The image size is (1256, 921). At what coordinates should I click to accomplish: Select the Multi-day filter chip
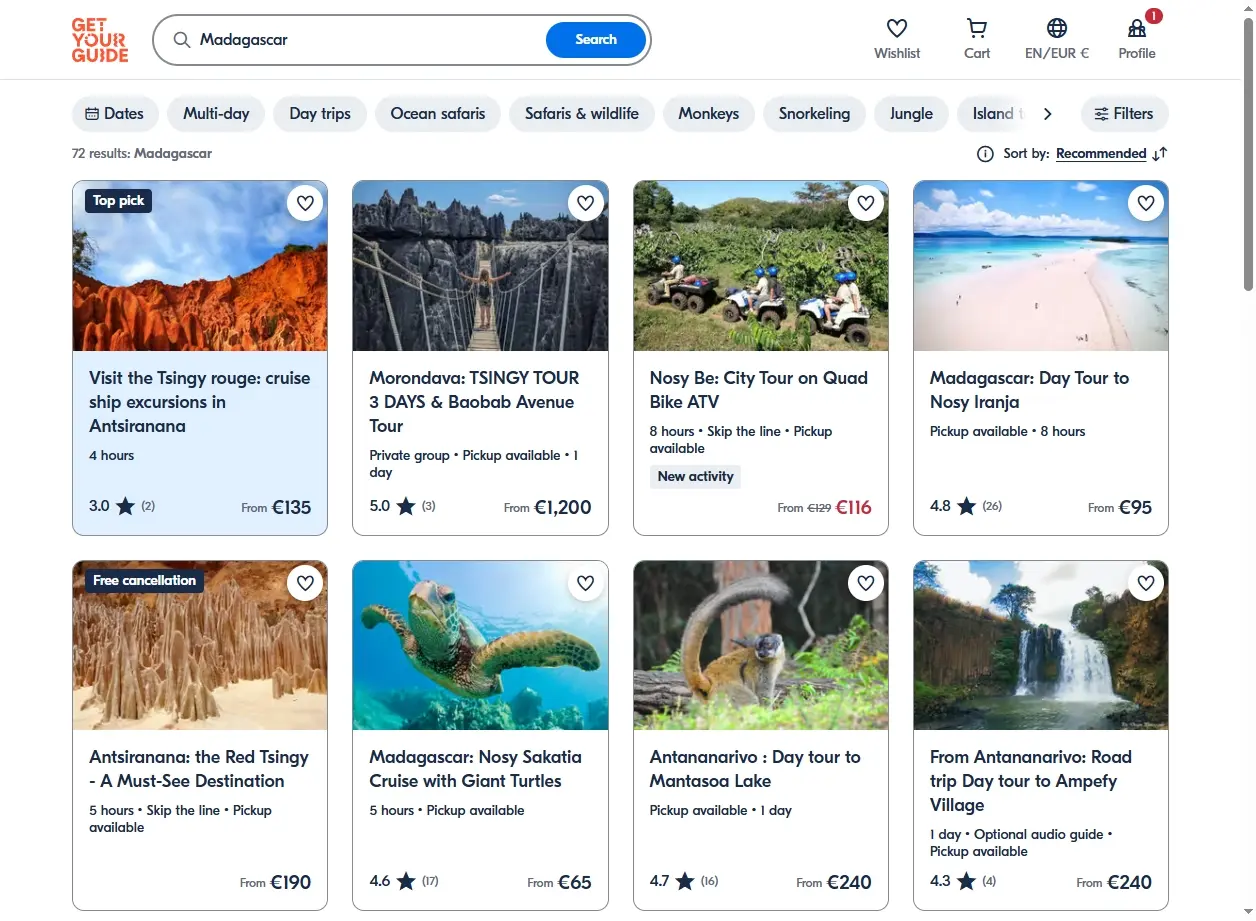[216, 114]
